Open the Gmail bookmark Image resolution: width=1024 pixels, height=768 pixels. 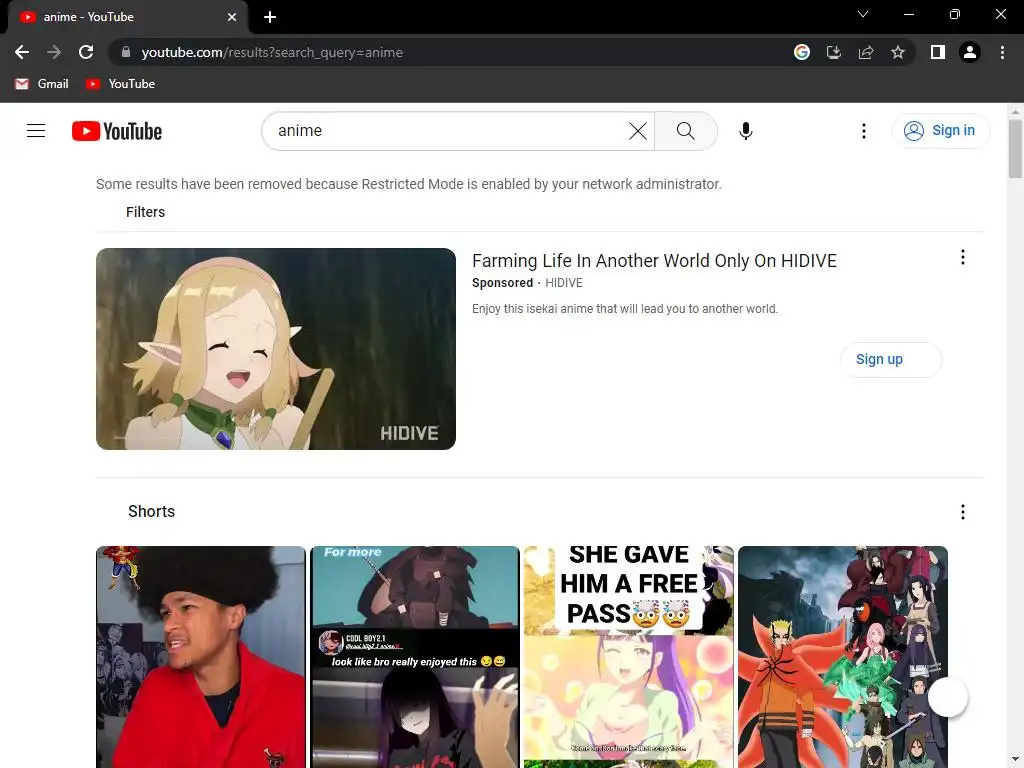pyautogui.click(x=42, y=84)
